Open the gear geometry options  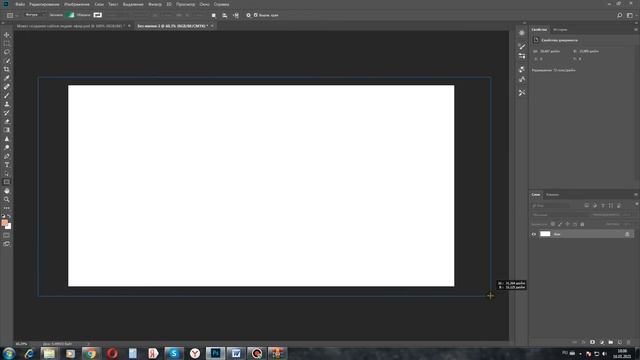click(x=248, y=15)
